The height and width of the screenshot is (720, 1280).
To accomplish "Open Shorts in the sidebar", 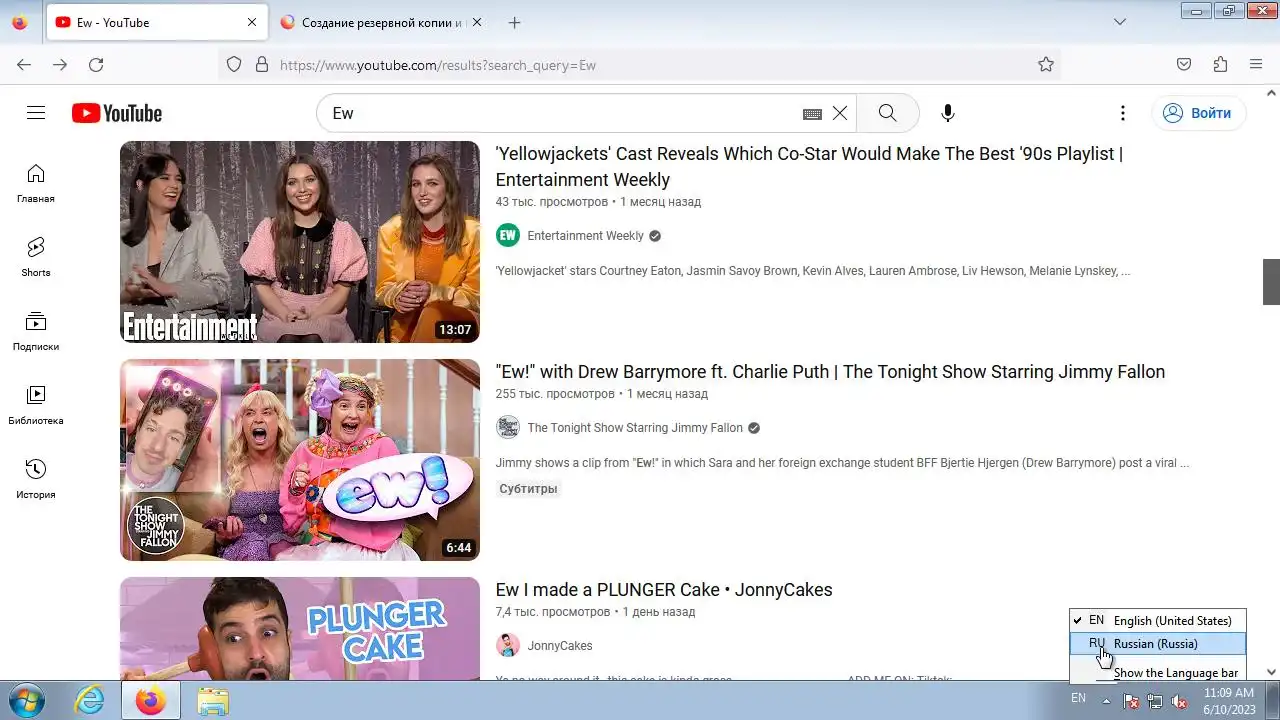I will point(36,258).
